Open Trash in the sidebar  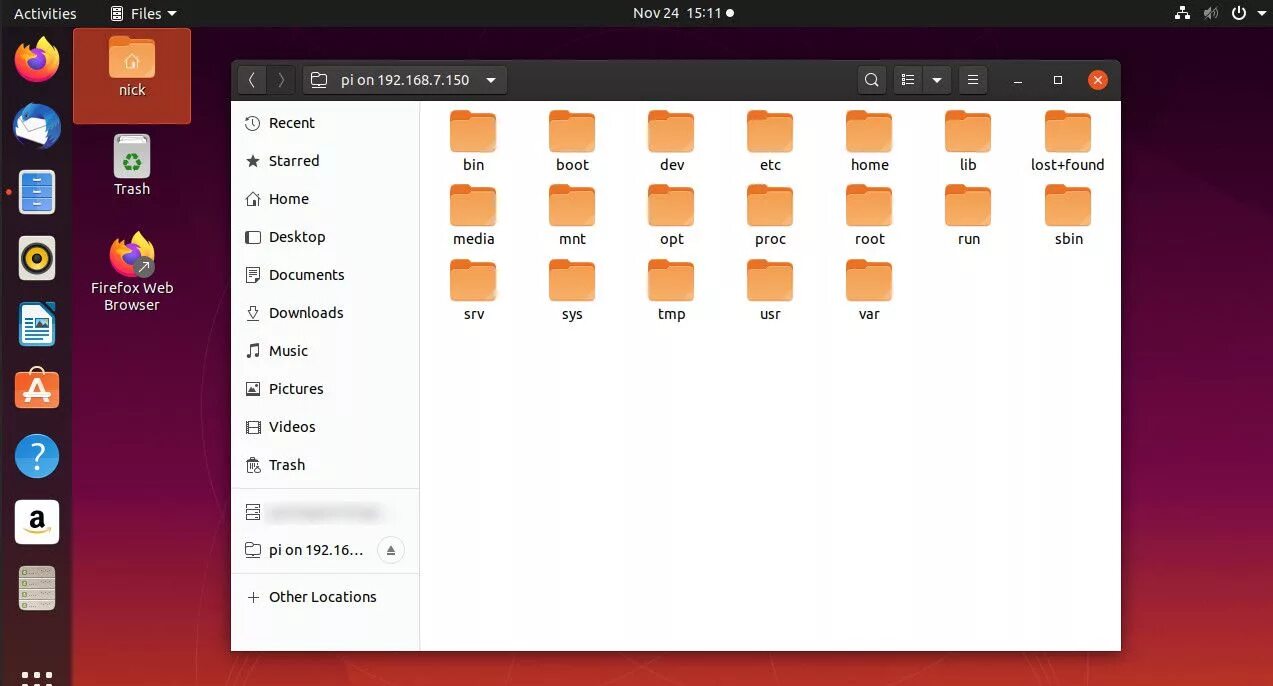(x=325, y=465)
